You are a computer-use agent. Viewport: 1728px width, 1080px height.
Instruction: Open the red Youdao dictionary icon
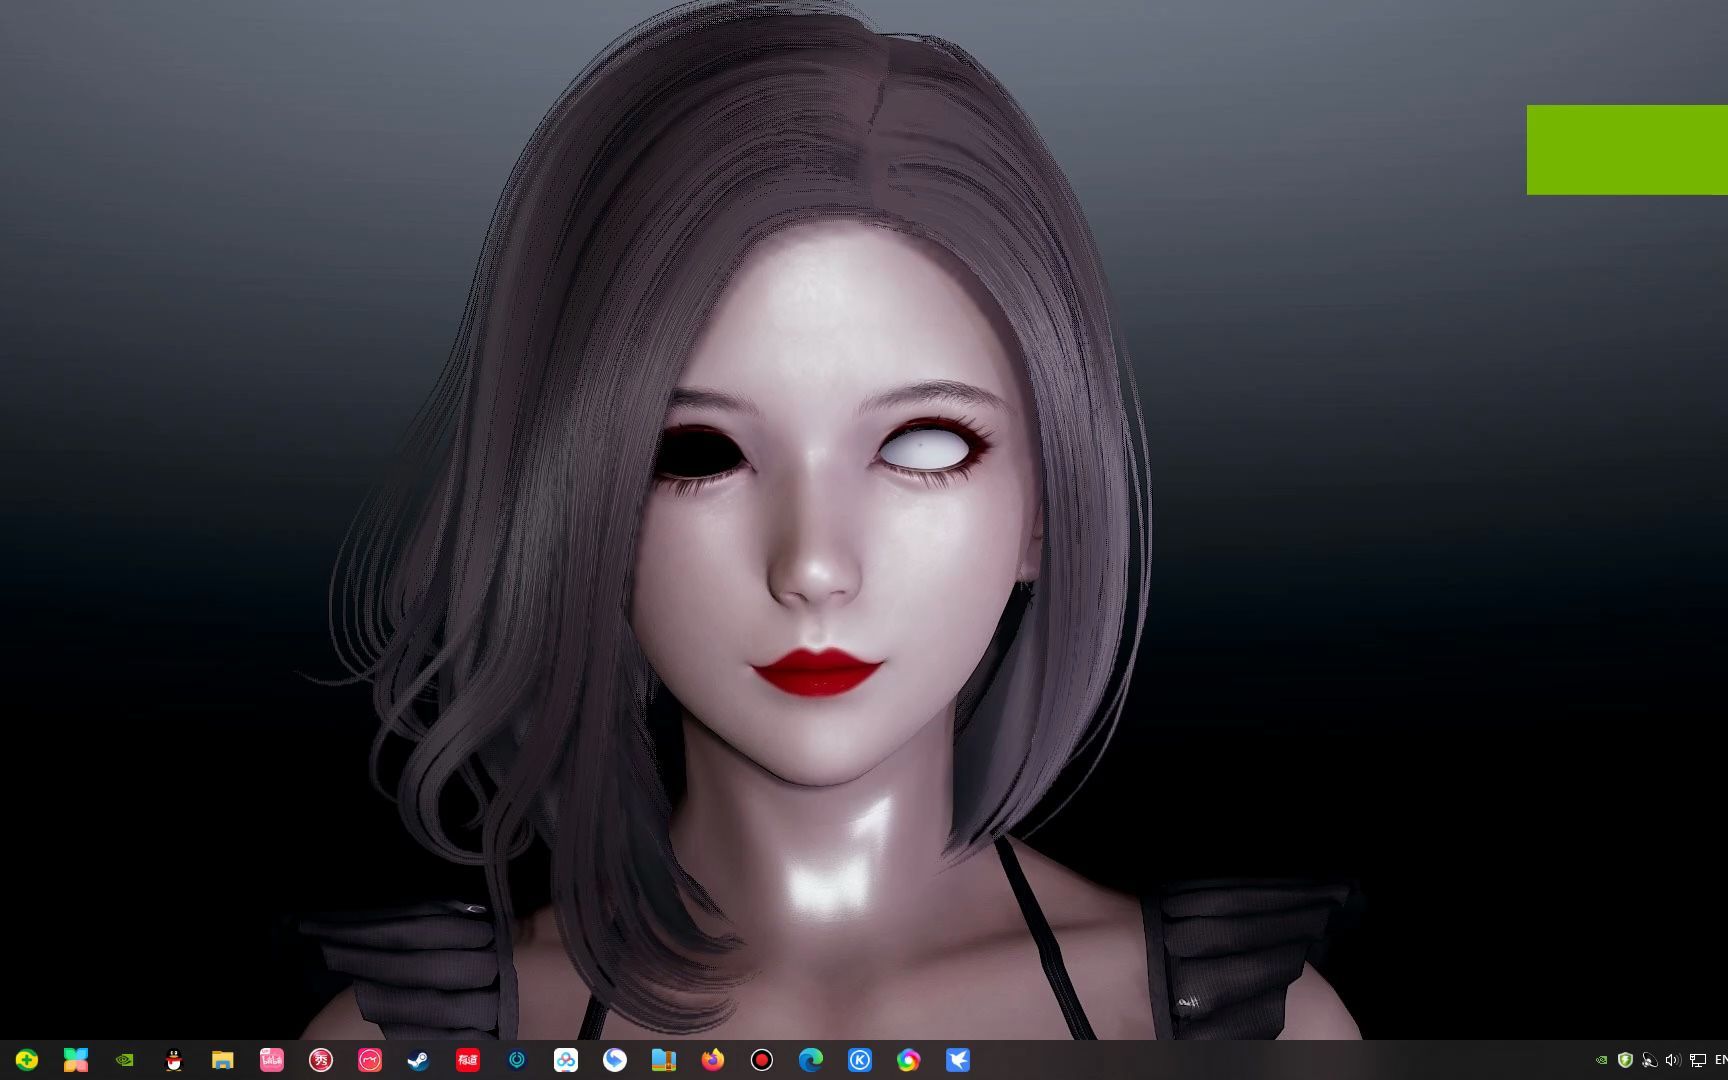468,1060
